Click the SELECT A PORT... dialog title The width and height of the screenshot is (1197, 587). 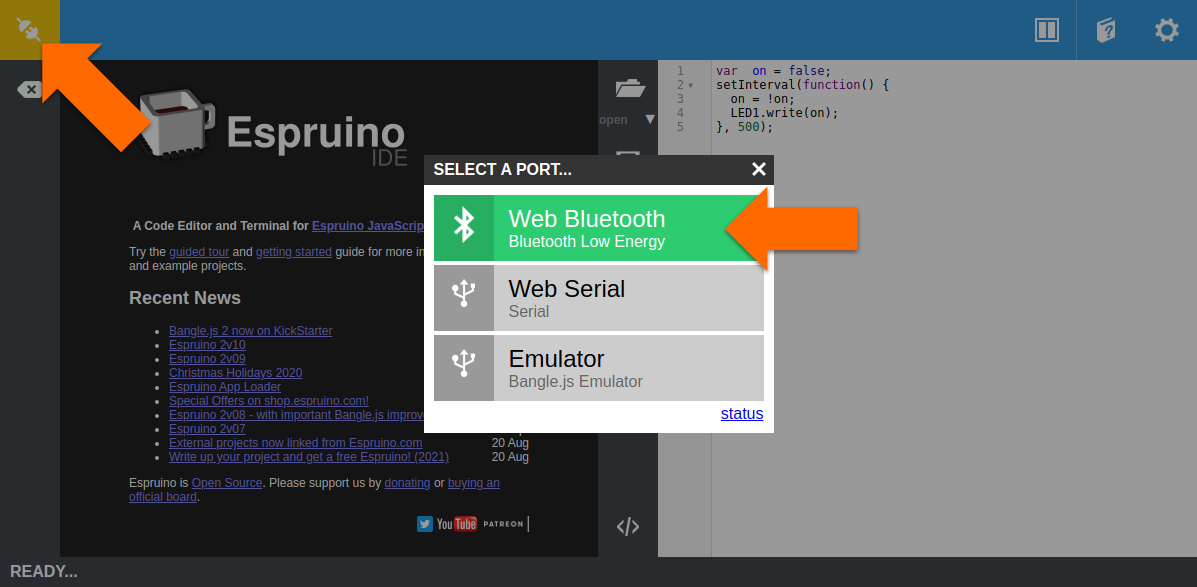[x=502, y=169]
